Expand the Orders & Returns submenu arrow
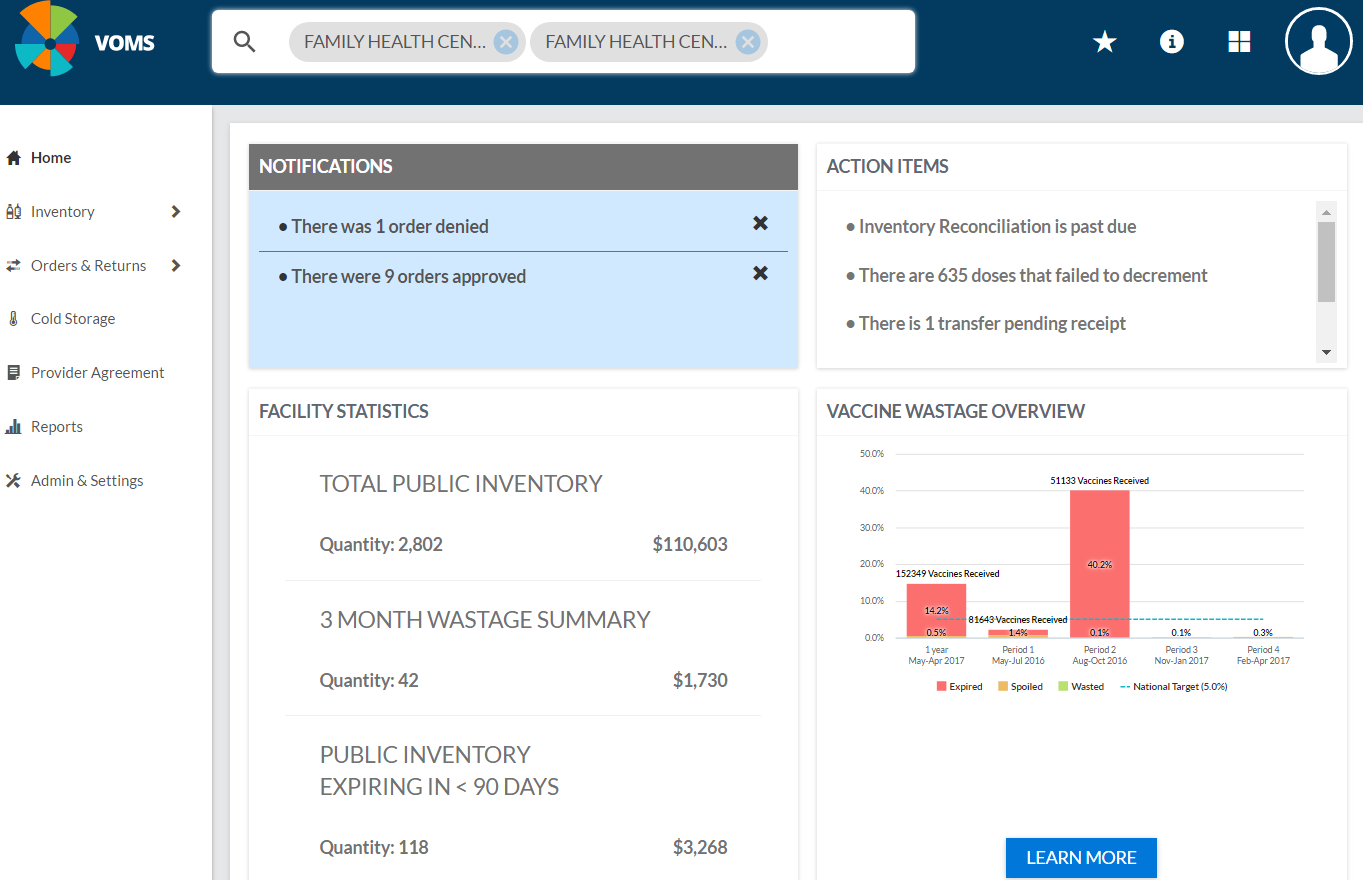 [176, 266]
